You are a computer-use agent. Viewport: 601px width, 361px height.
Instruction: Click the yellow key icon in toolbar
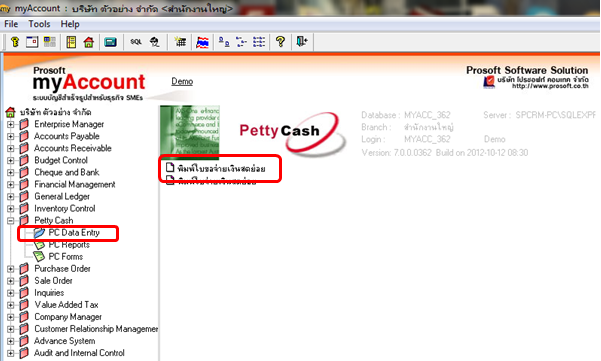coord(15,42)
